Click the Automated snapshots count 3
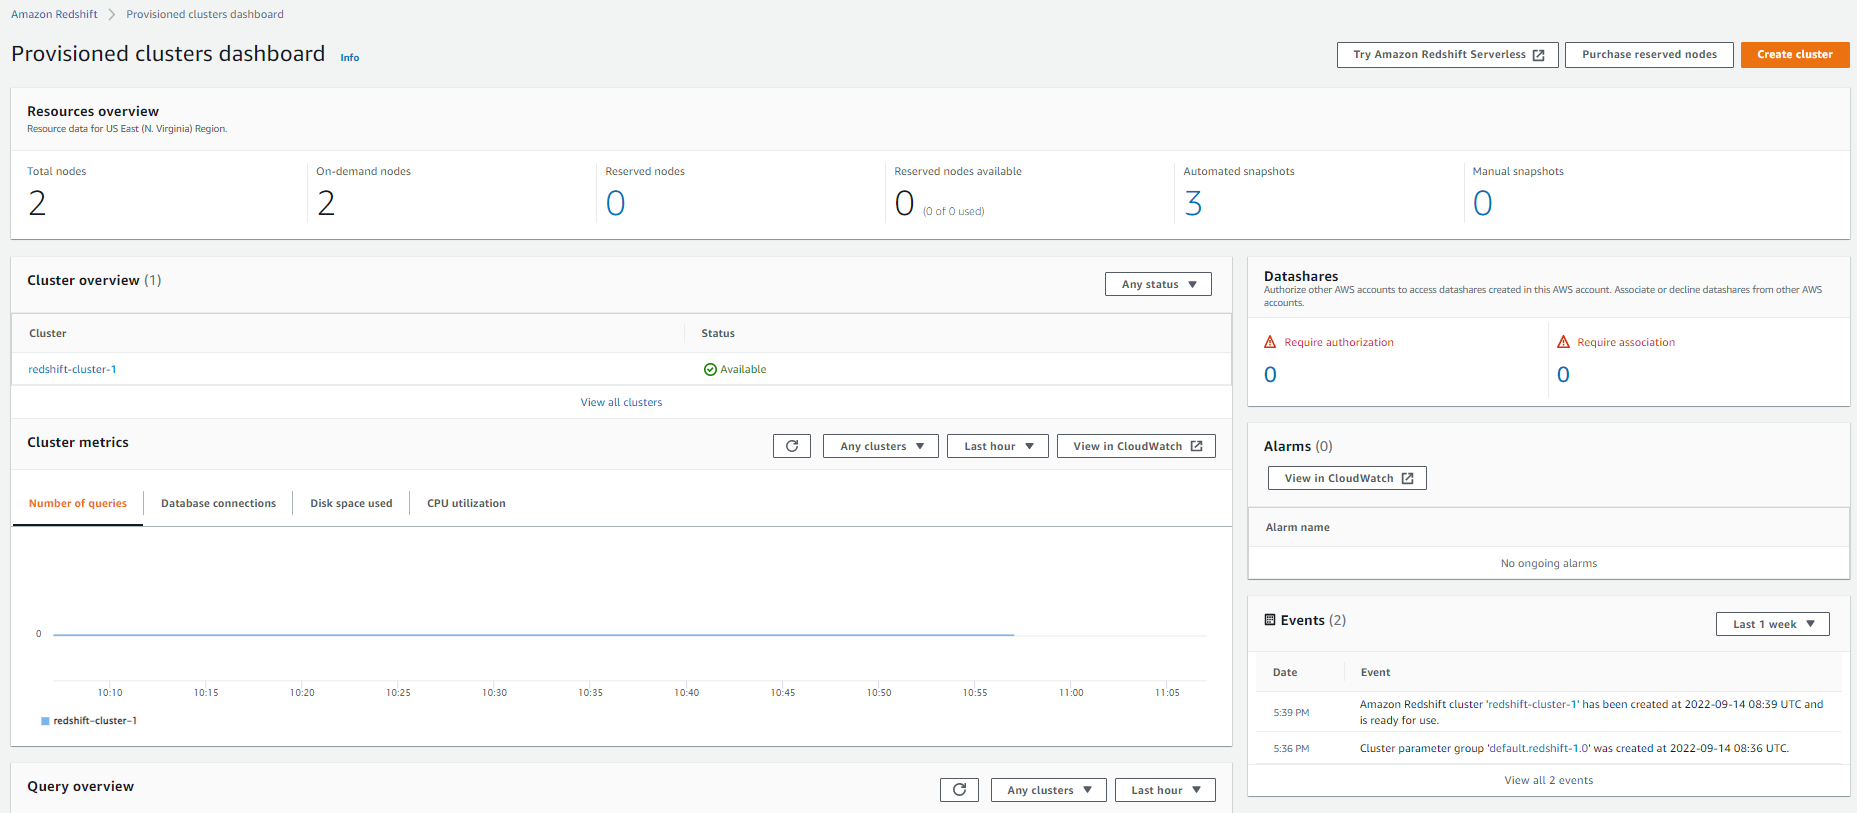Screen dimensions: 1857x813 [1193, 204]
